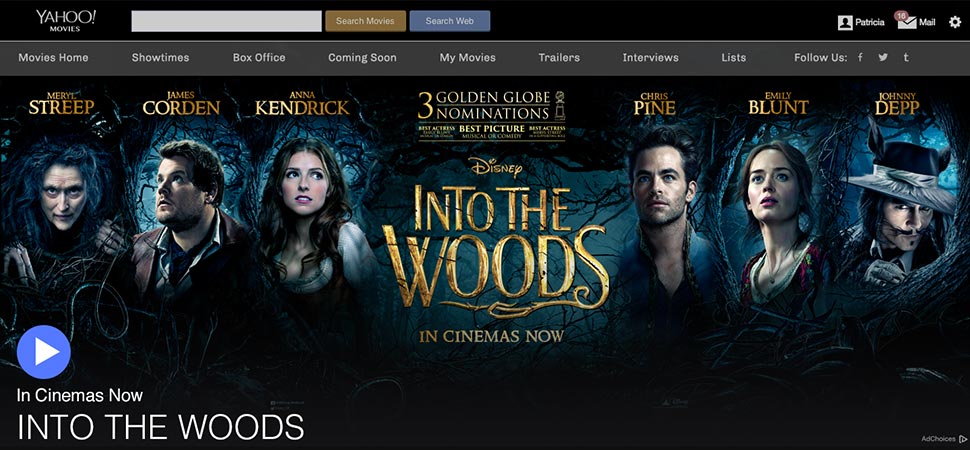
Task: Open the settings gear icon
Action: coord(955,22)
